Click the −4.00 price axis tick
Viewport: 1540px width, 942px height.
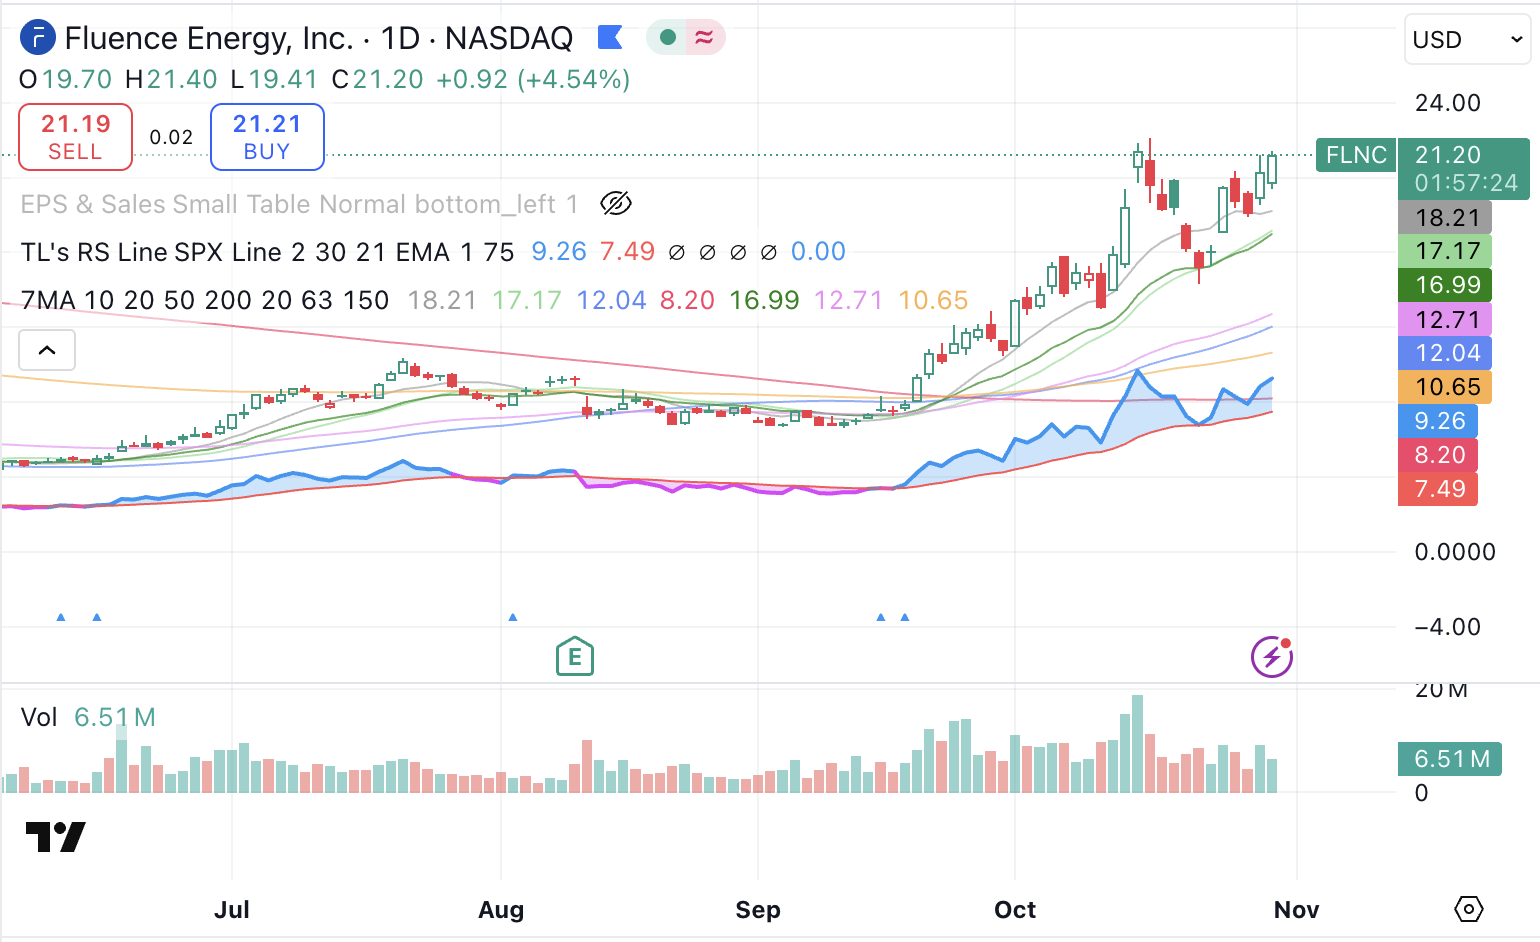pyautogui.click(x=1448, y=627)
